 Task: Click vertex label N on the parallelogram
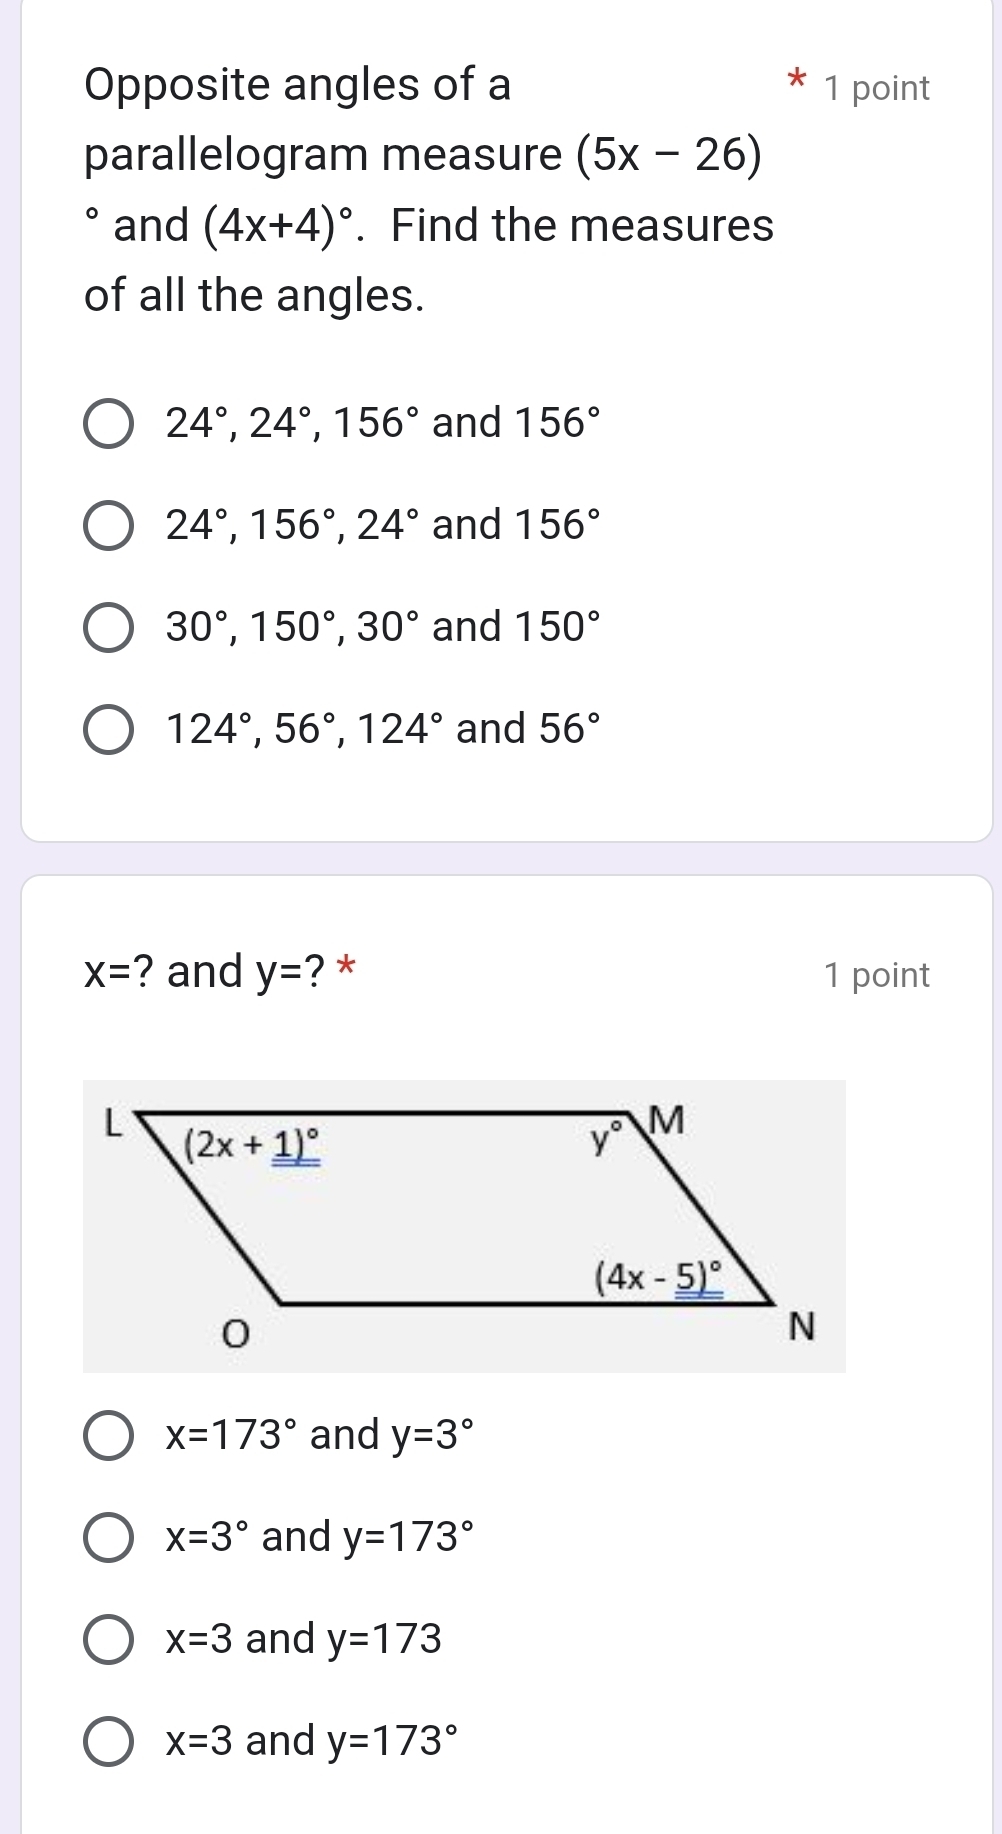click(x=802, y=1327)
